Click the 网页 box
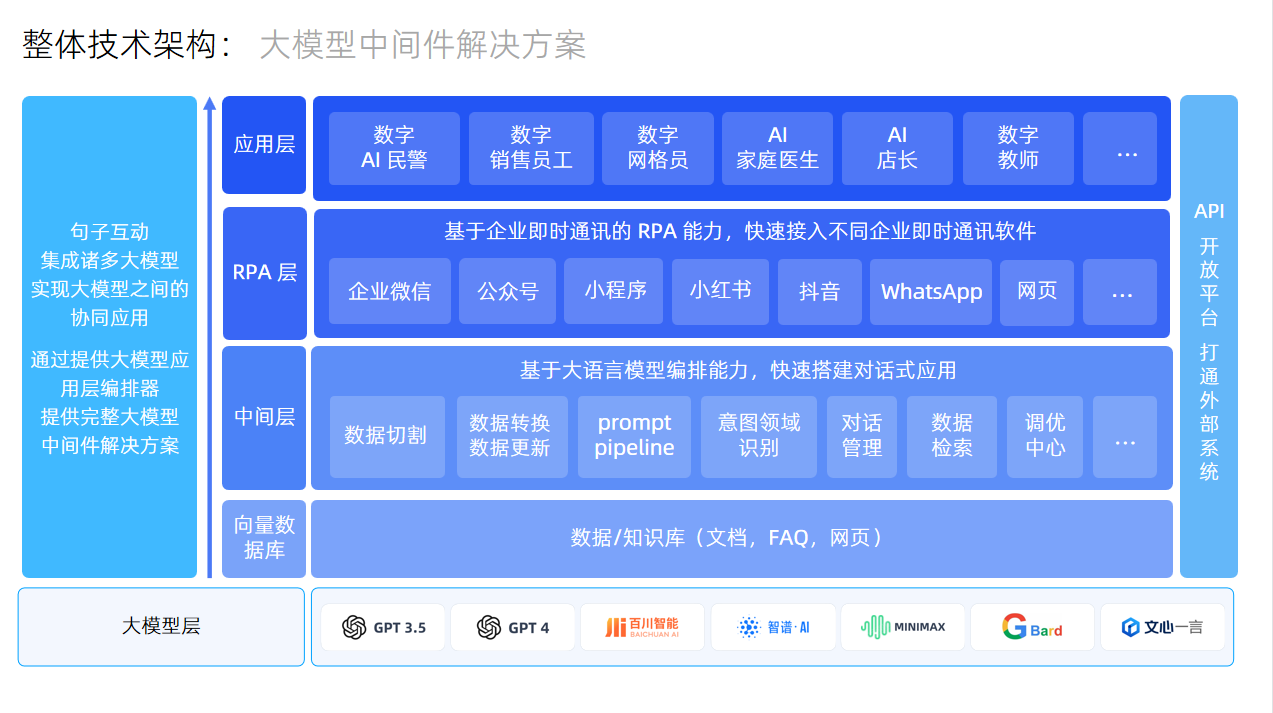 [x=1037, y=292]
